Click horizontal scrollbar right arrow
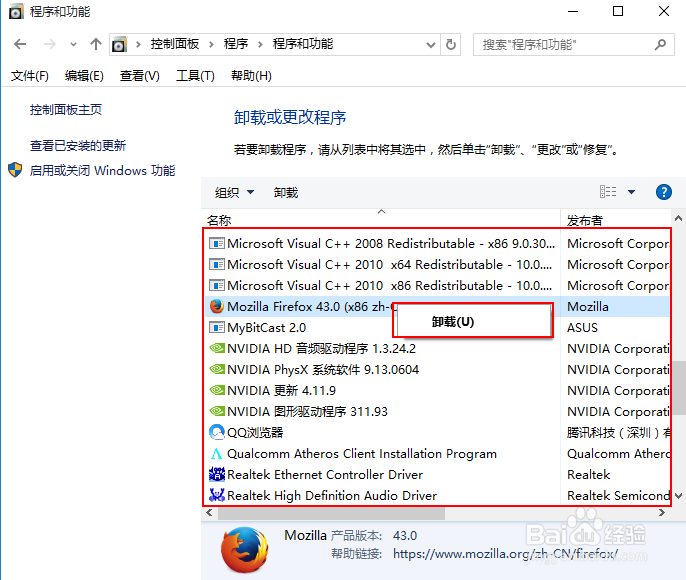 click(662, 513)
